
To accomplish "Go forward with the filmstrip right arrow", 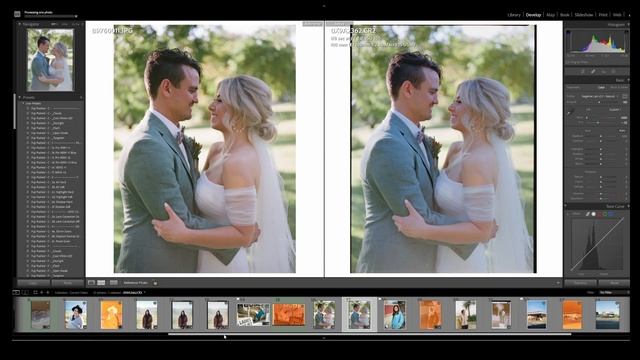I will point(48,292).
